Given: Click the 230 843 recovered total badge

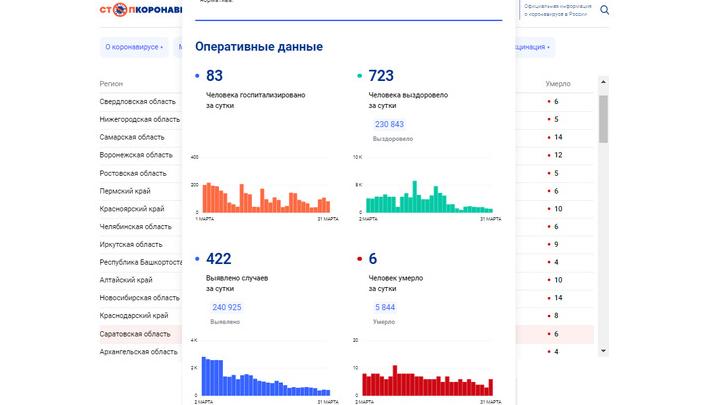Looking at the screenshot, I should [x=389, y=124].
